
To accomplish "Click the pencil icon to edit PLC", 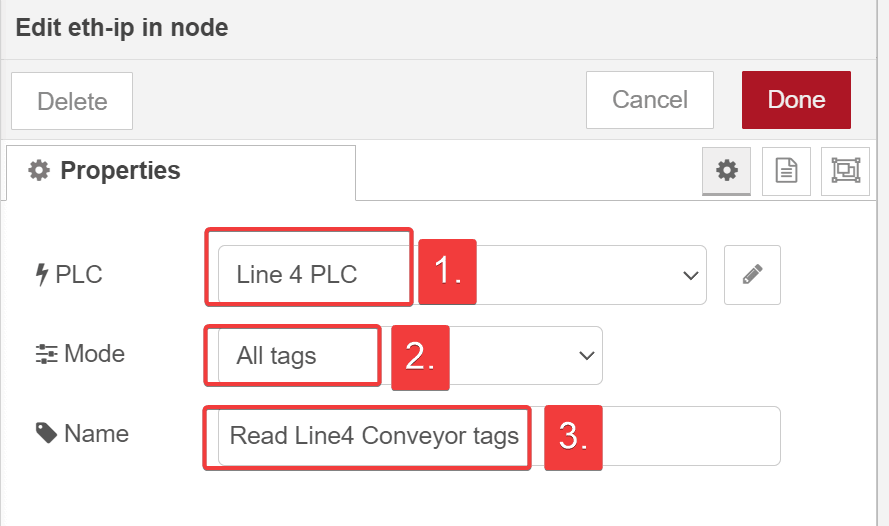I will [752, 274].
